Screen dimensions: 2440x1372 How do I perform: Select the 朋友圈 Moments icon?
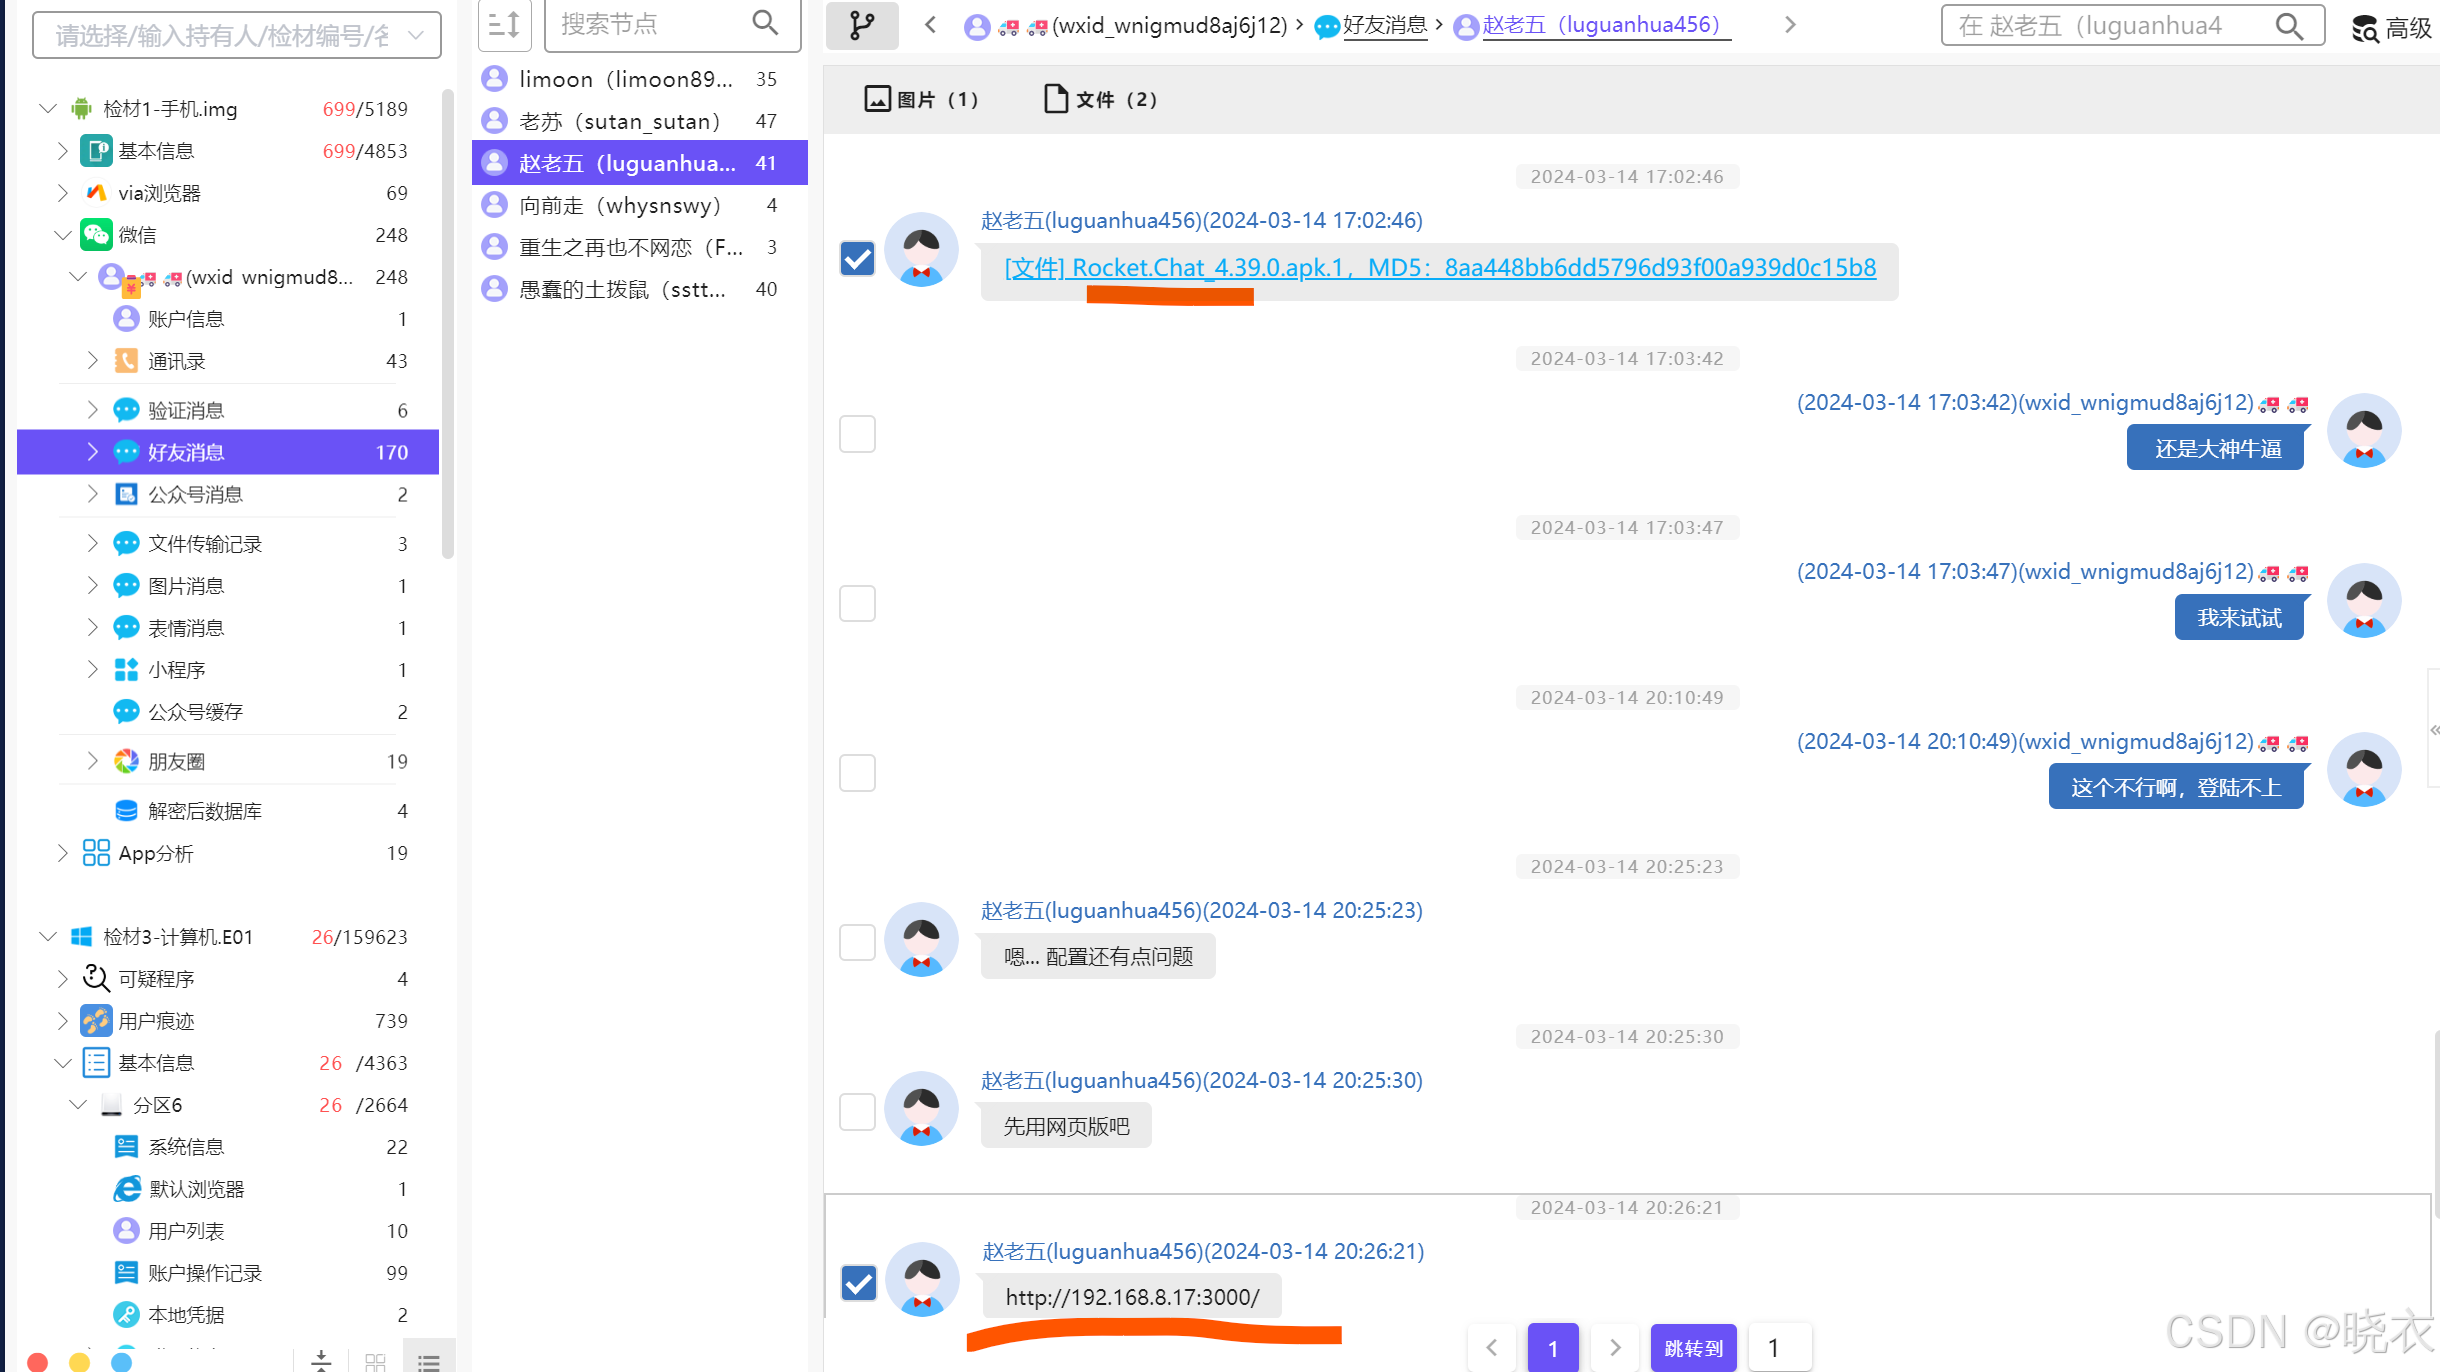pyautogui.click(x=126, y=762)
